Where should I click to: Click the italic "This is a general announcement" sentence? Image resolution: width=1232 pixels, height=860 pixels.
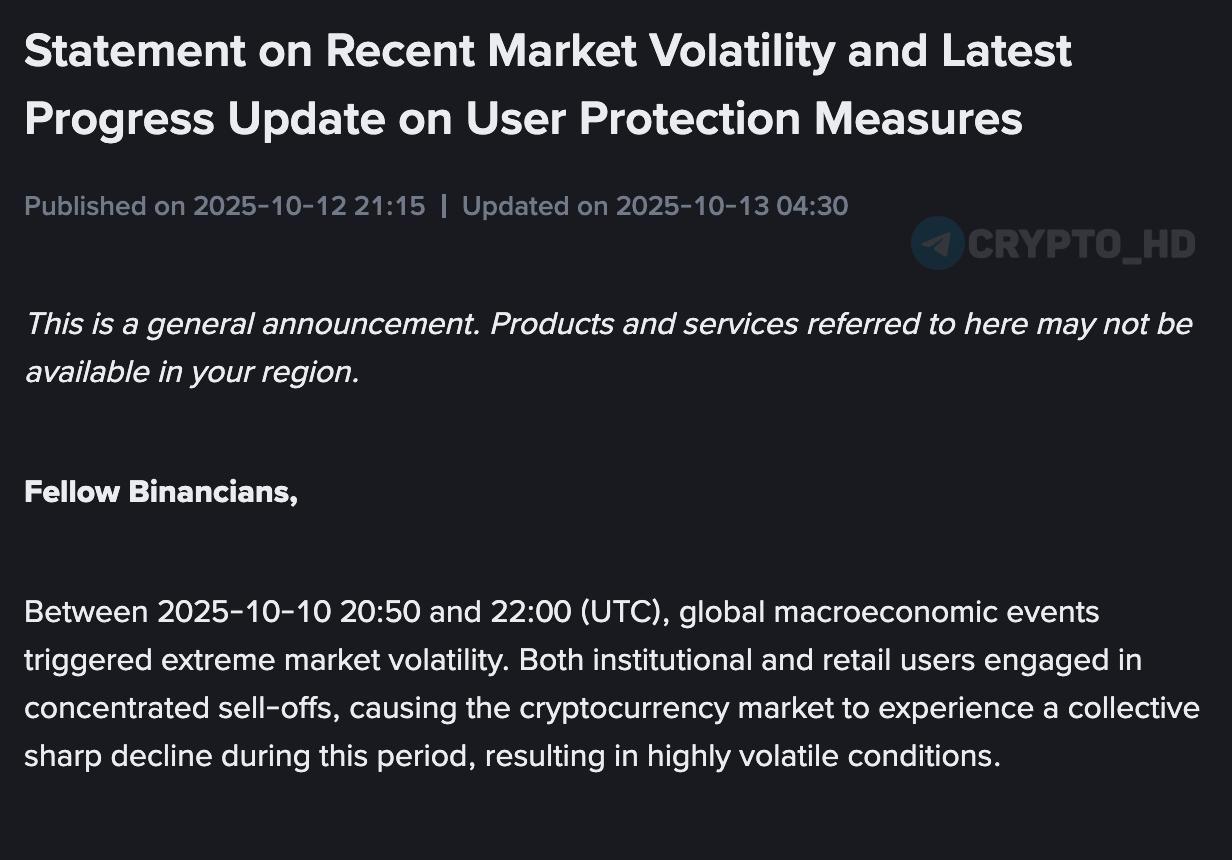pyautogui.click(x=258, y=324)
